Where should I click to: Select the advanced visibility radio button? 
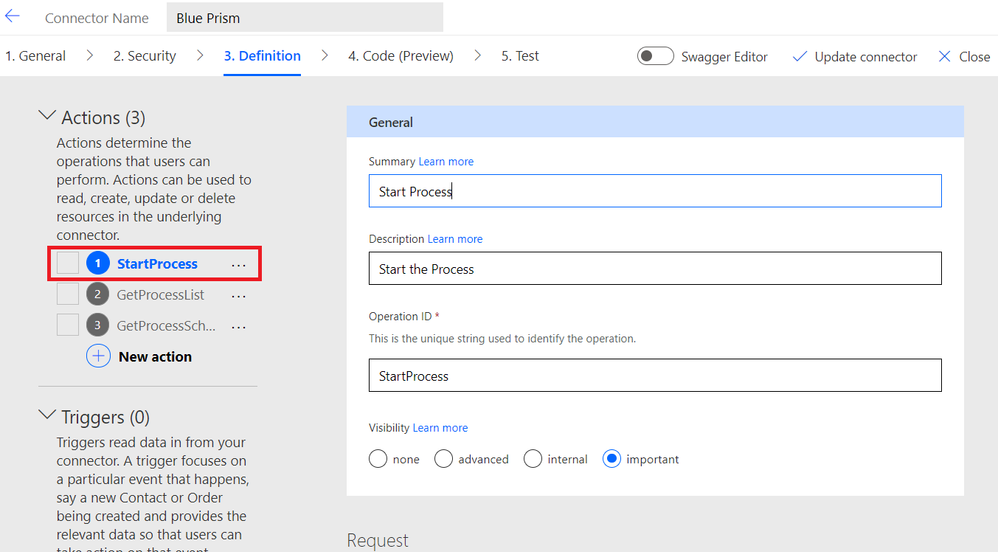click(444, 459)
